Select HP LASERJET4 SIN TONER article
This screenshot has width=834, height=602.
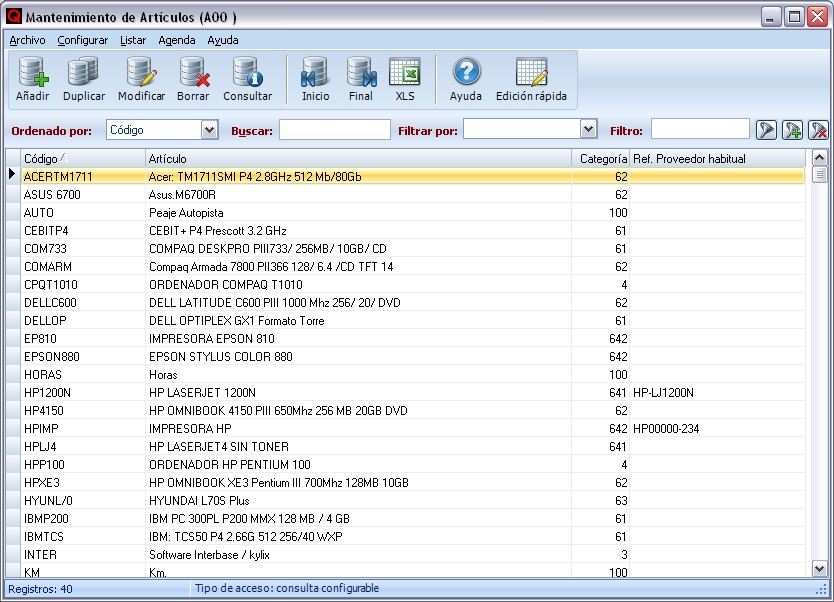[219, 447]
